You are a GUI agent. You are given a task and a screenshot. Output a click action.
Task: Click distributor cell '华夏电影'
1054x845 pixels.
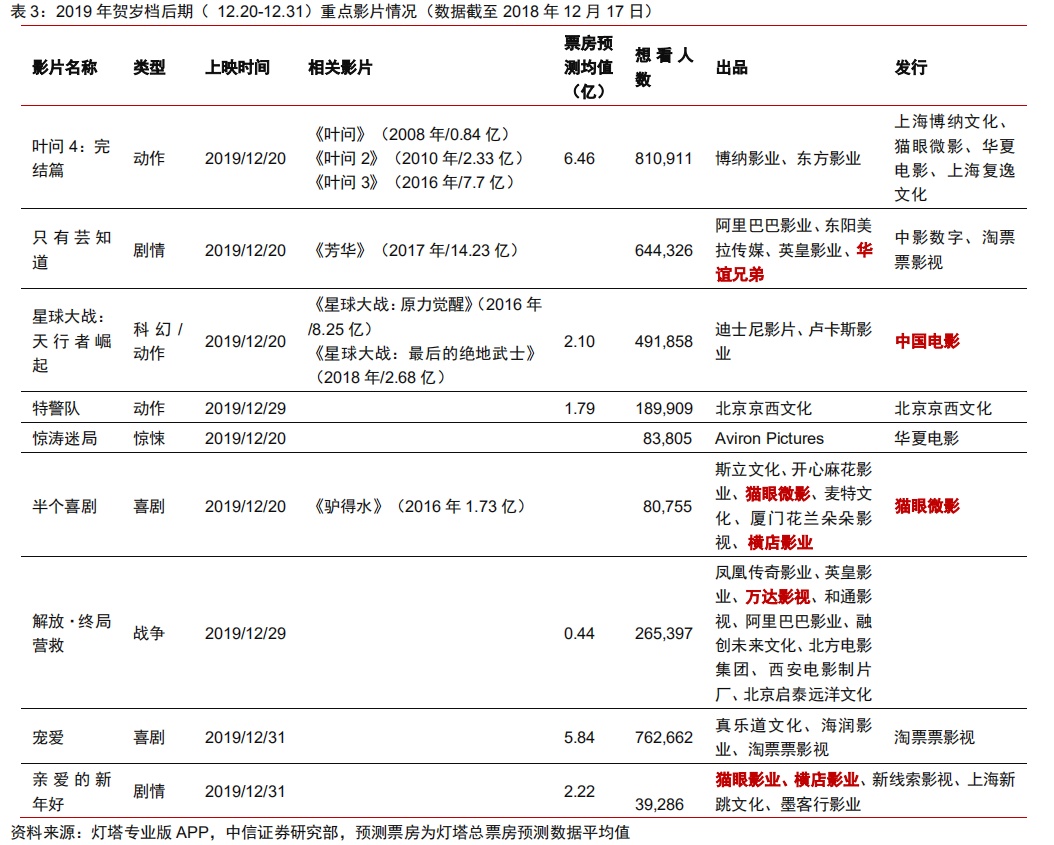pos(927,438)
